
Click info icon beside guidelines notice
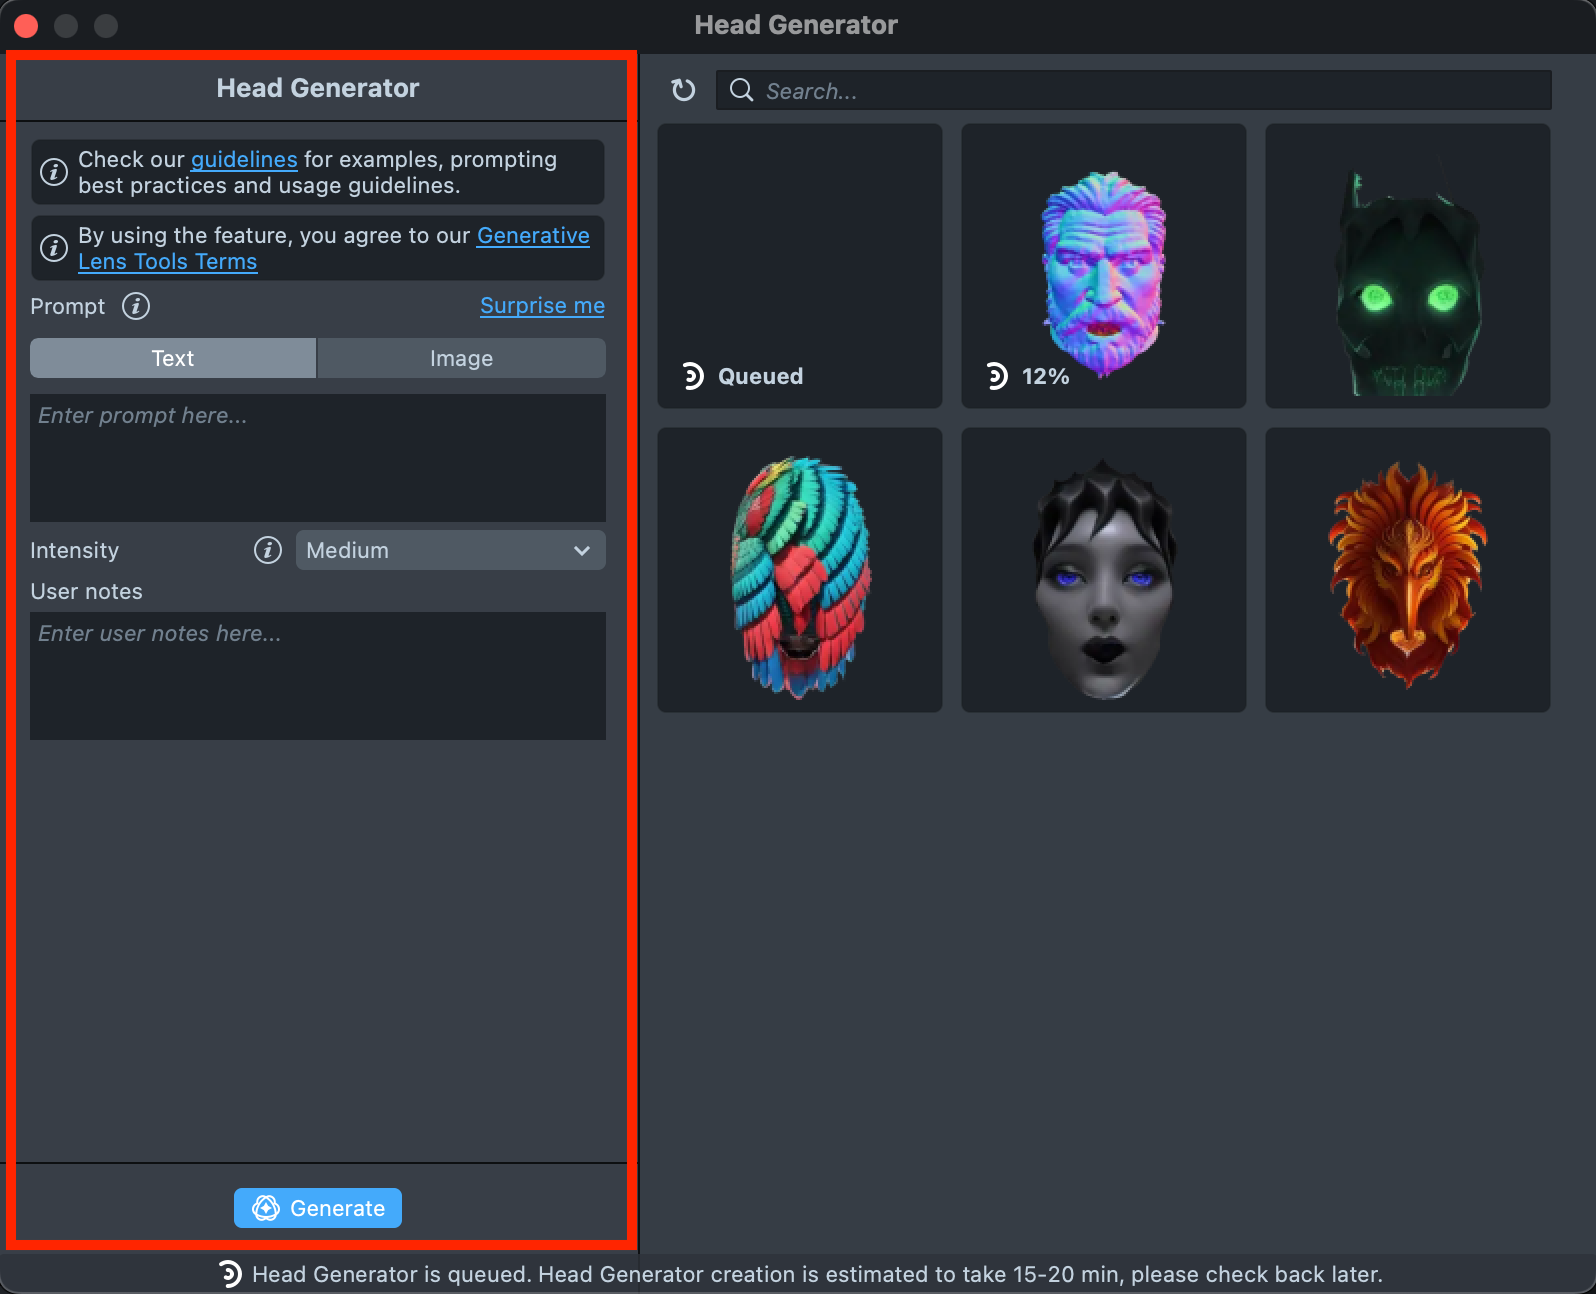click(x=53, y=172)
